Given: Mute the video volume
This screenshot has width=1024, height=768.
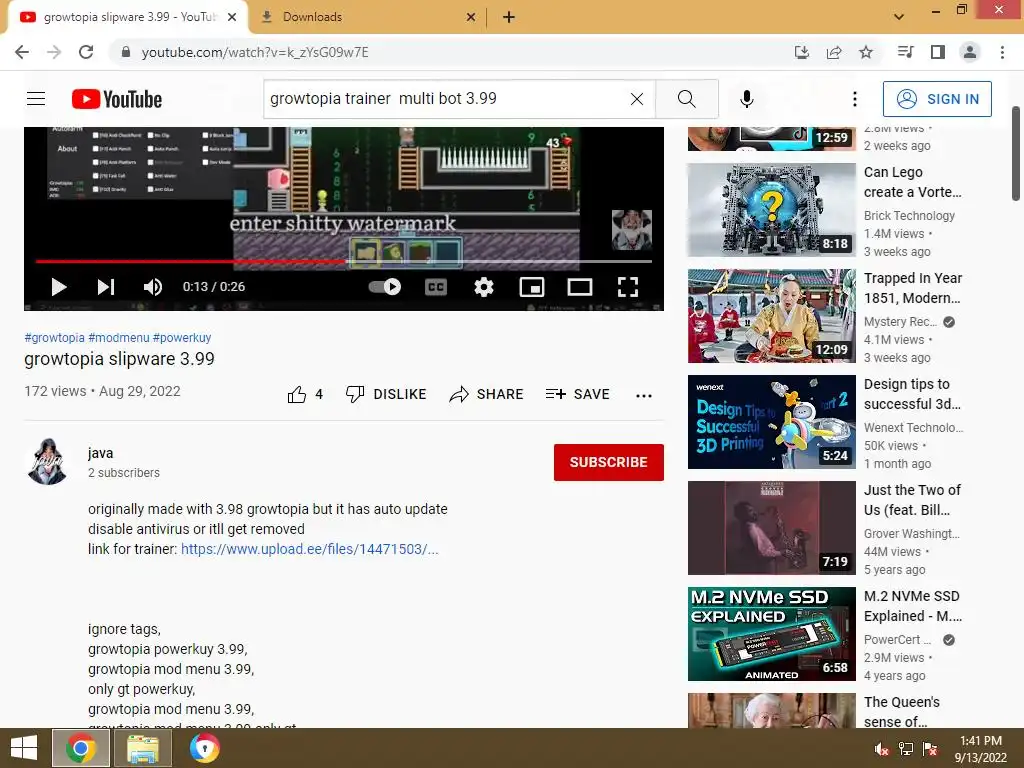Looking at the screenshot, I should click(x=153, y=287).
